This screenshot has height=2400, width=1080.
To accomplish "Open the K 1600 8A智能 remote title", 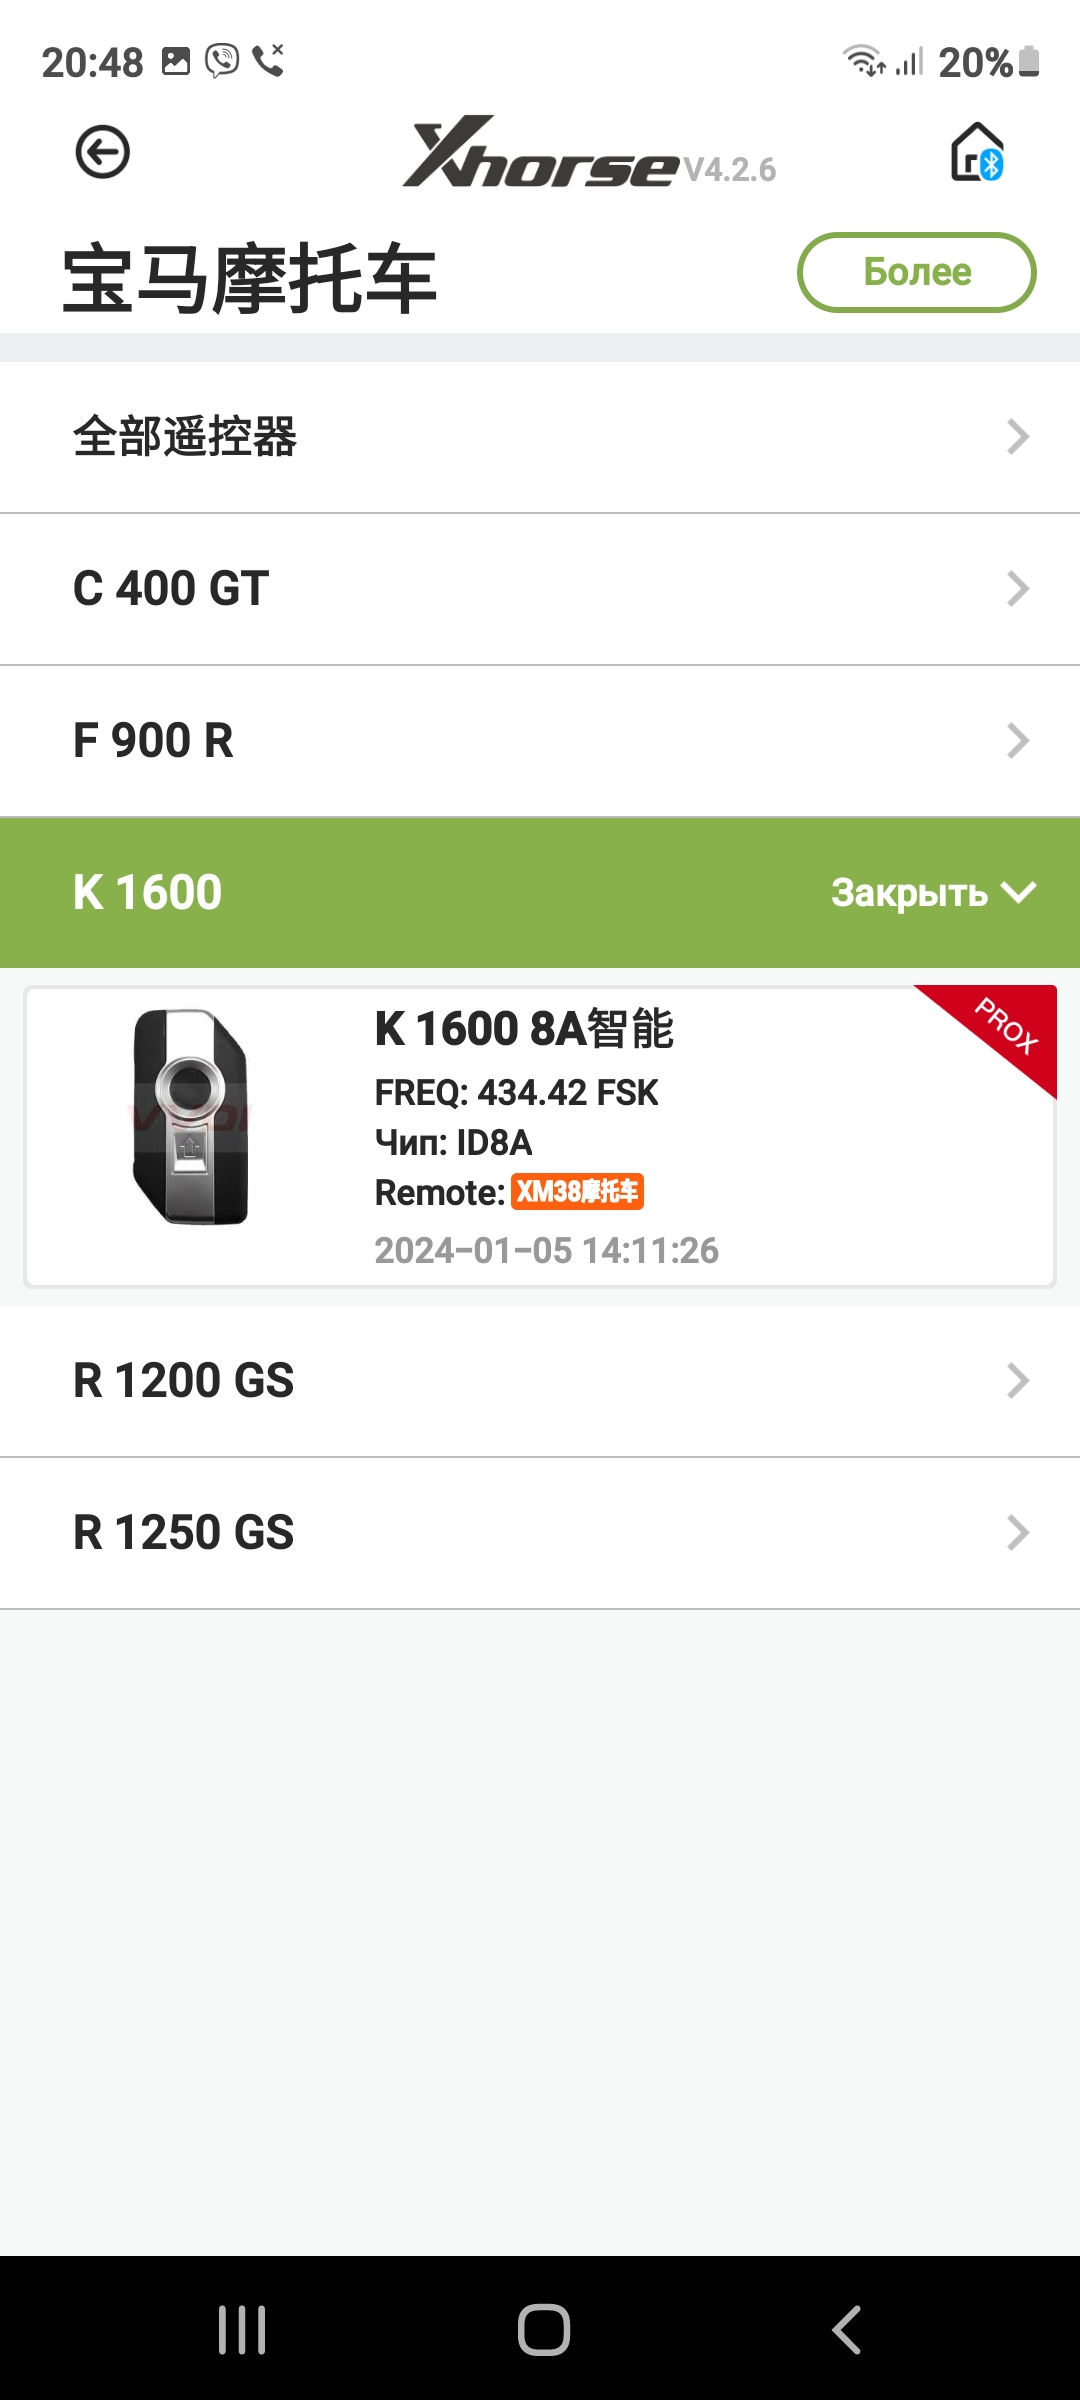I will [x=524, y=1029].
